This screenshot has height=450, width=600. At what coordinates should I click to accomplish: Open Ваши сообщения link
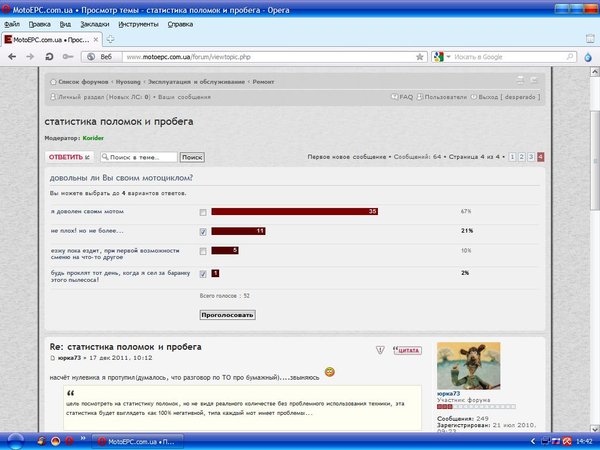184,97
